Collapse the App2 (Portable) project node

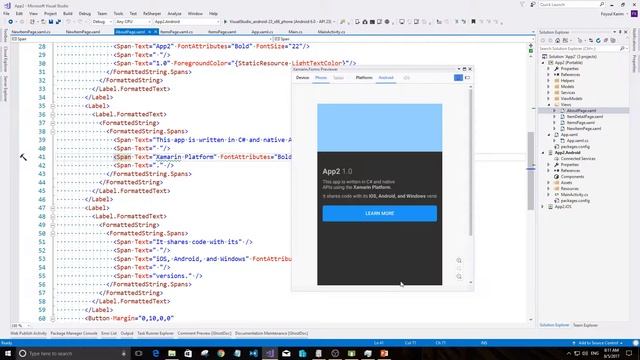click(543, 63)
